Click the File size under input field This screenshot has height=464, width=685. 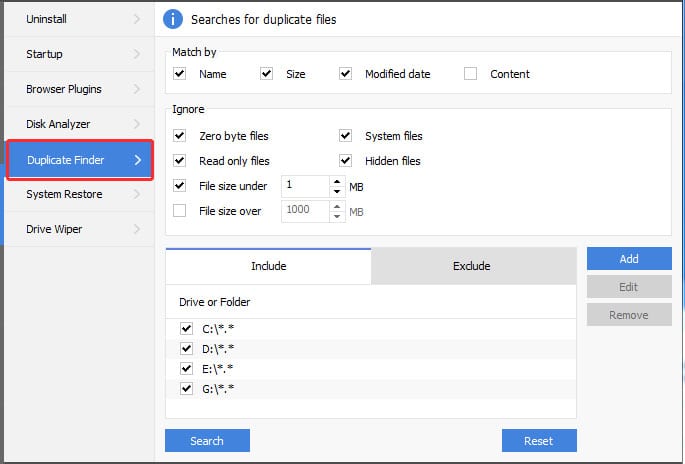coord(303,186)
